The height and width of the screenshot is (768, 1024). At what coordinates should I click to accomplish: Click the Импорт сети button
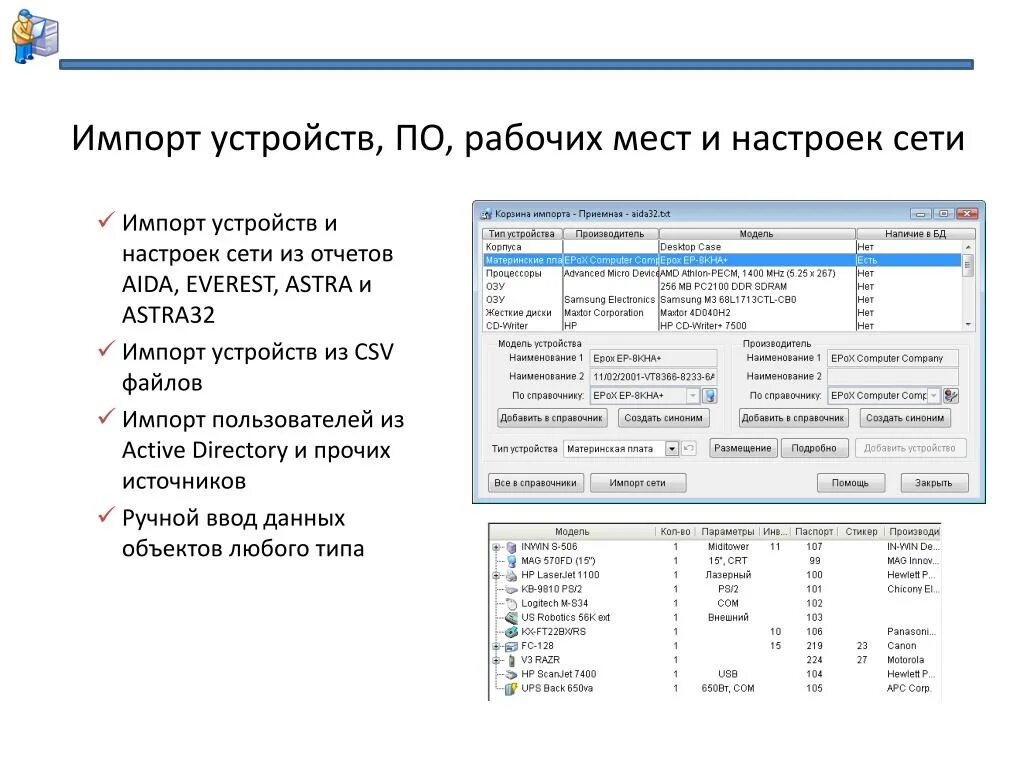tap(637, 483)
